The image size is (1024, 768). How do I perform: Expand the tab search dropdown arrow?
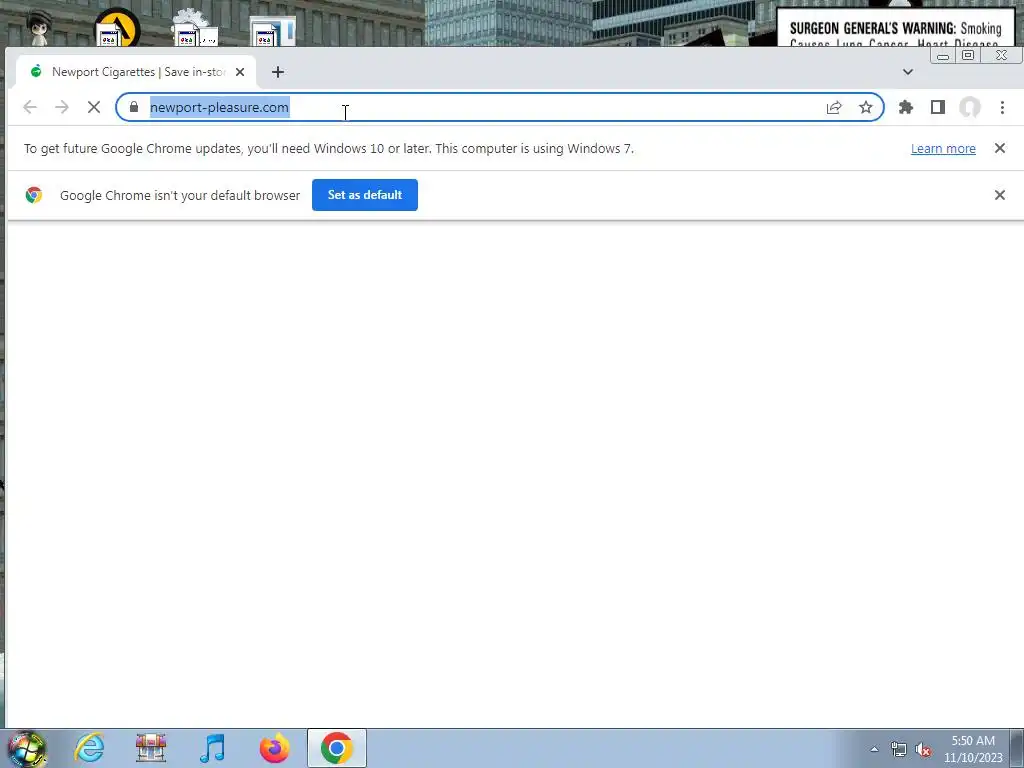pos(908,72)
